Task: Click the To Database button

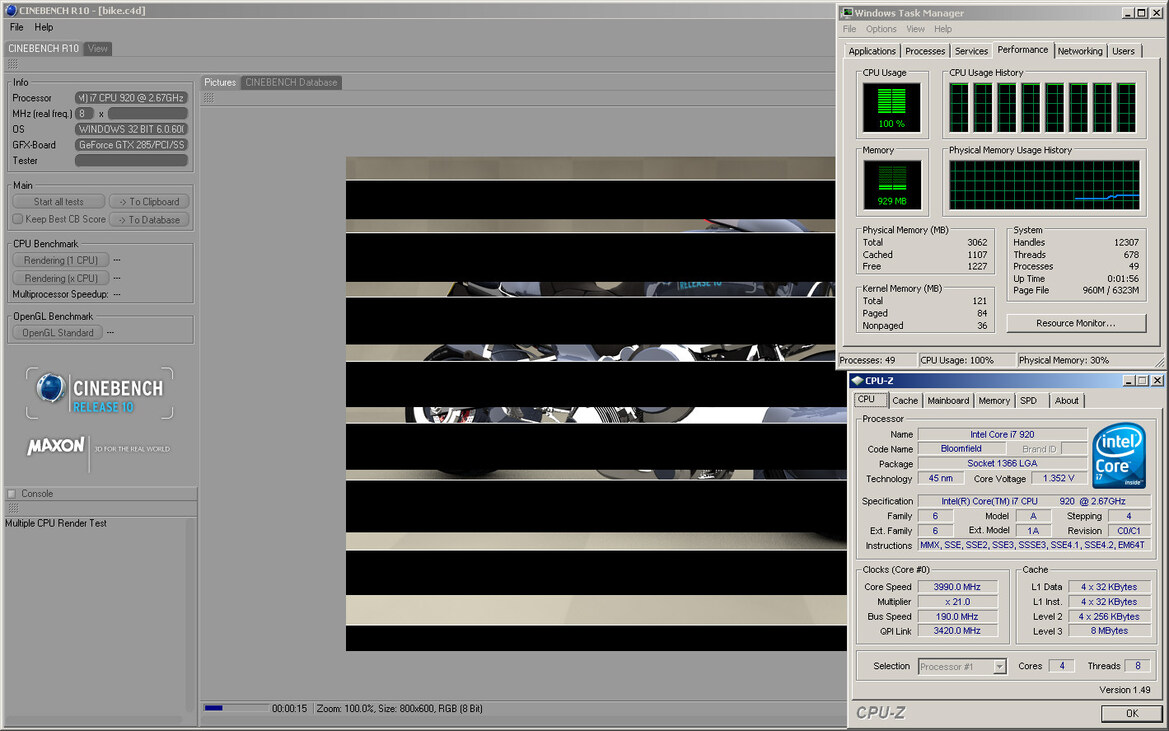Action: (x=150, y=220)
